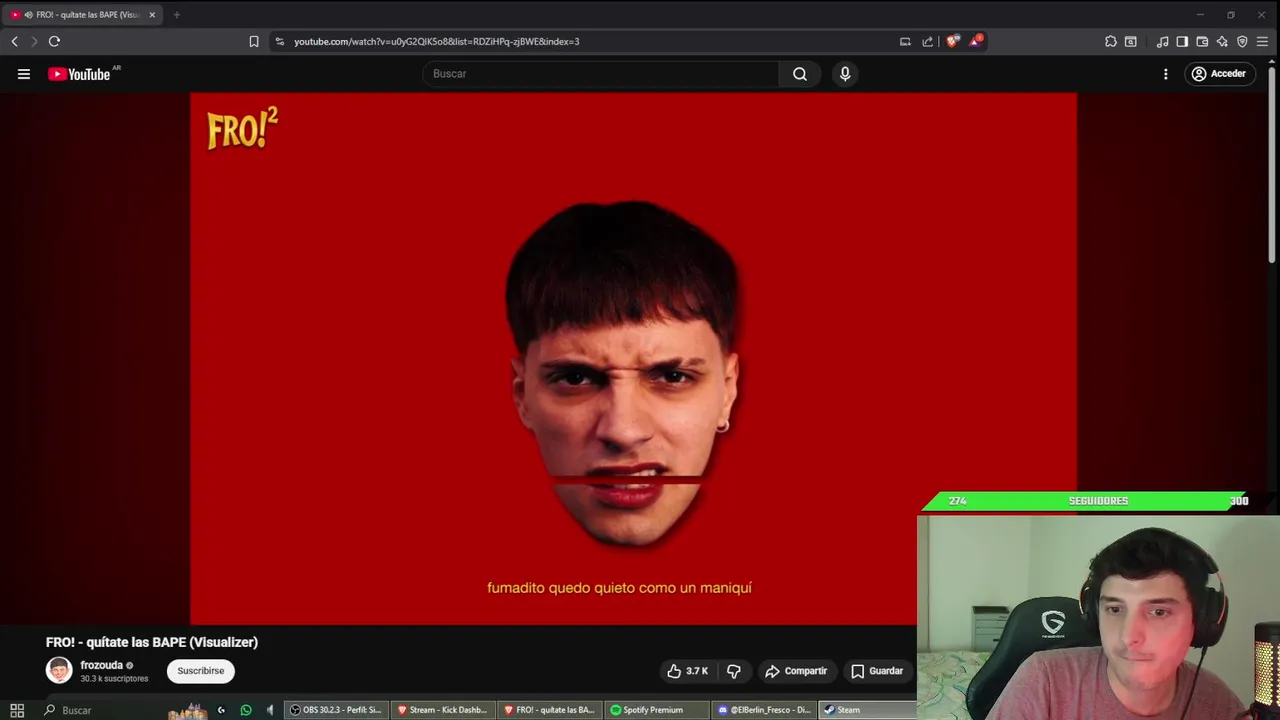Viewport: 1280px width, 720px height.
Task: Close the current YouTube tab
Action: [152, 15]
